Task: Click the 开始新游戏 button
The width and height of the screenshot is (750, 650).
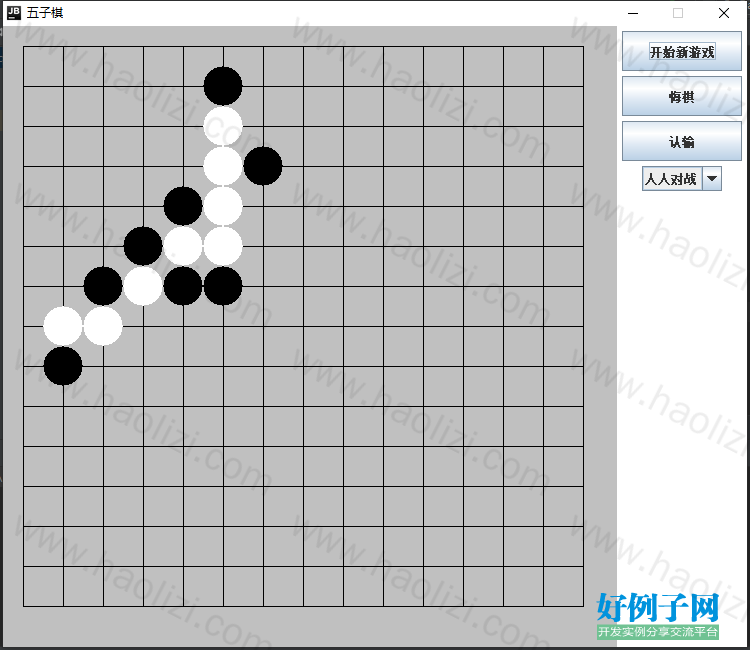Action: 682,51
